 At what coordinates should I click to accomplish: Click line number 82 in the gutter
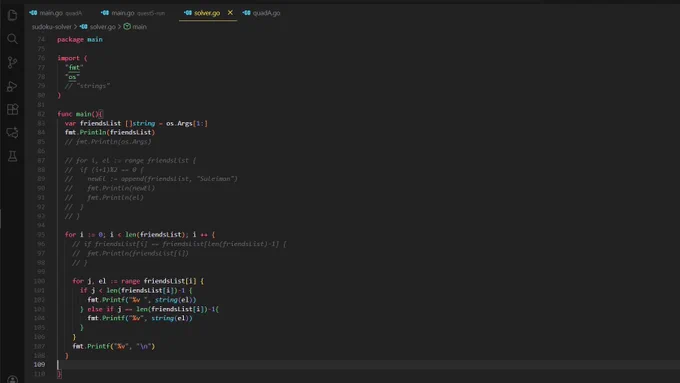pyautogui.click(x=41, y=114)
